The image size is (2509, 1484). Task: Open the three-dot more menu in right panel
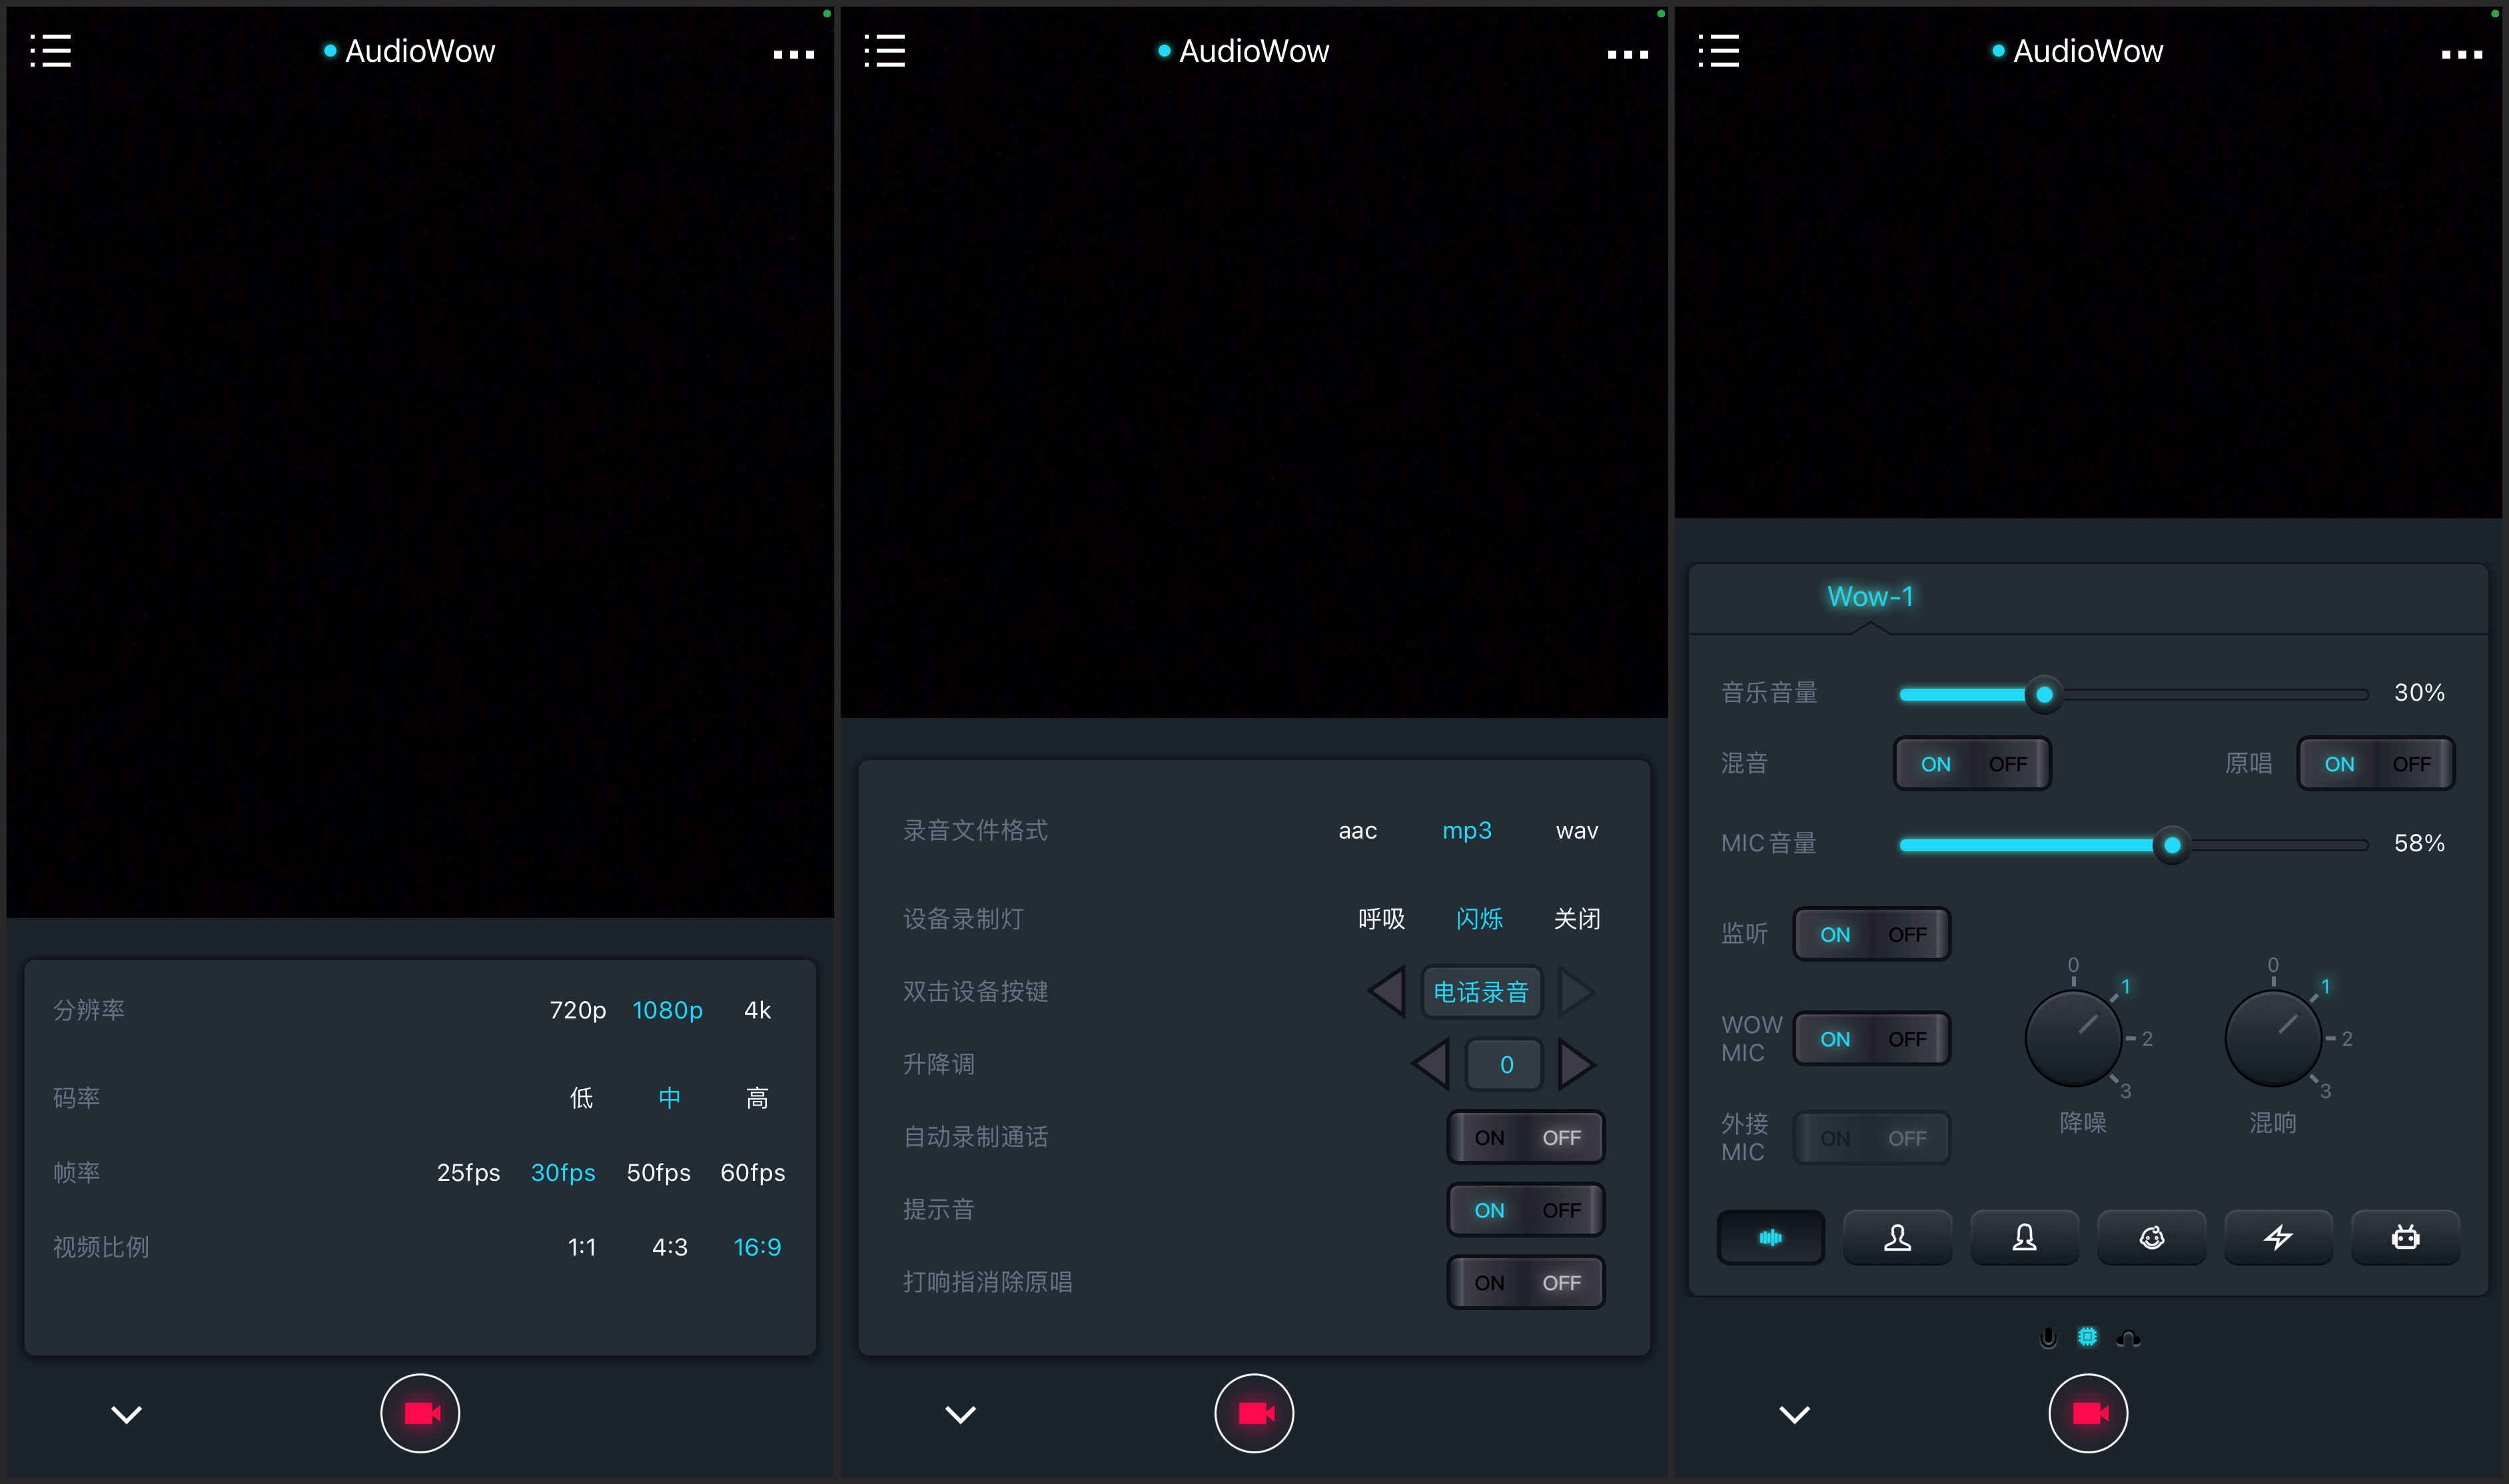(2462, 54)
